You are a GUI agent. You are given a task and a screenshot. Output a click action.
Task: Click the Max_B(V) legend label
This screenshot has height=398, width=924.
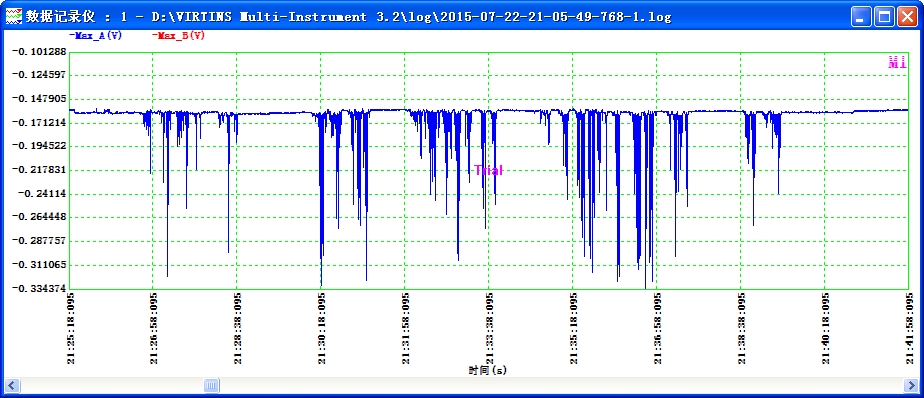178,35
